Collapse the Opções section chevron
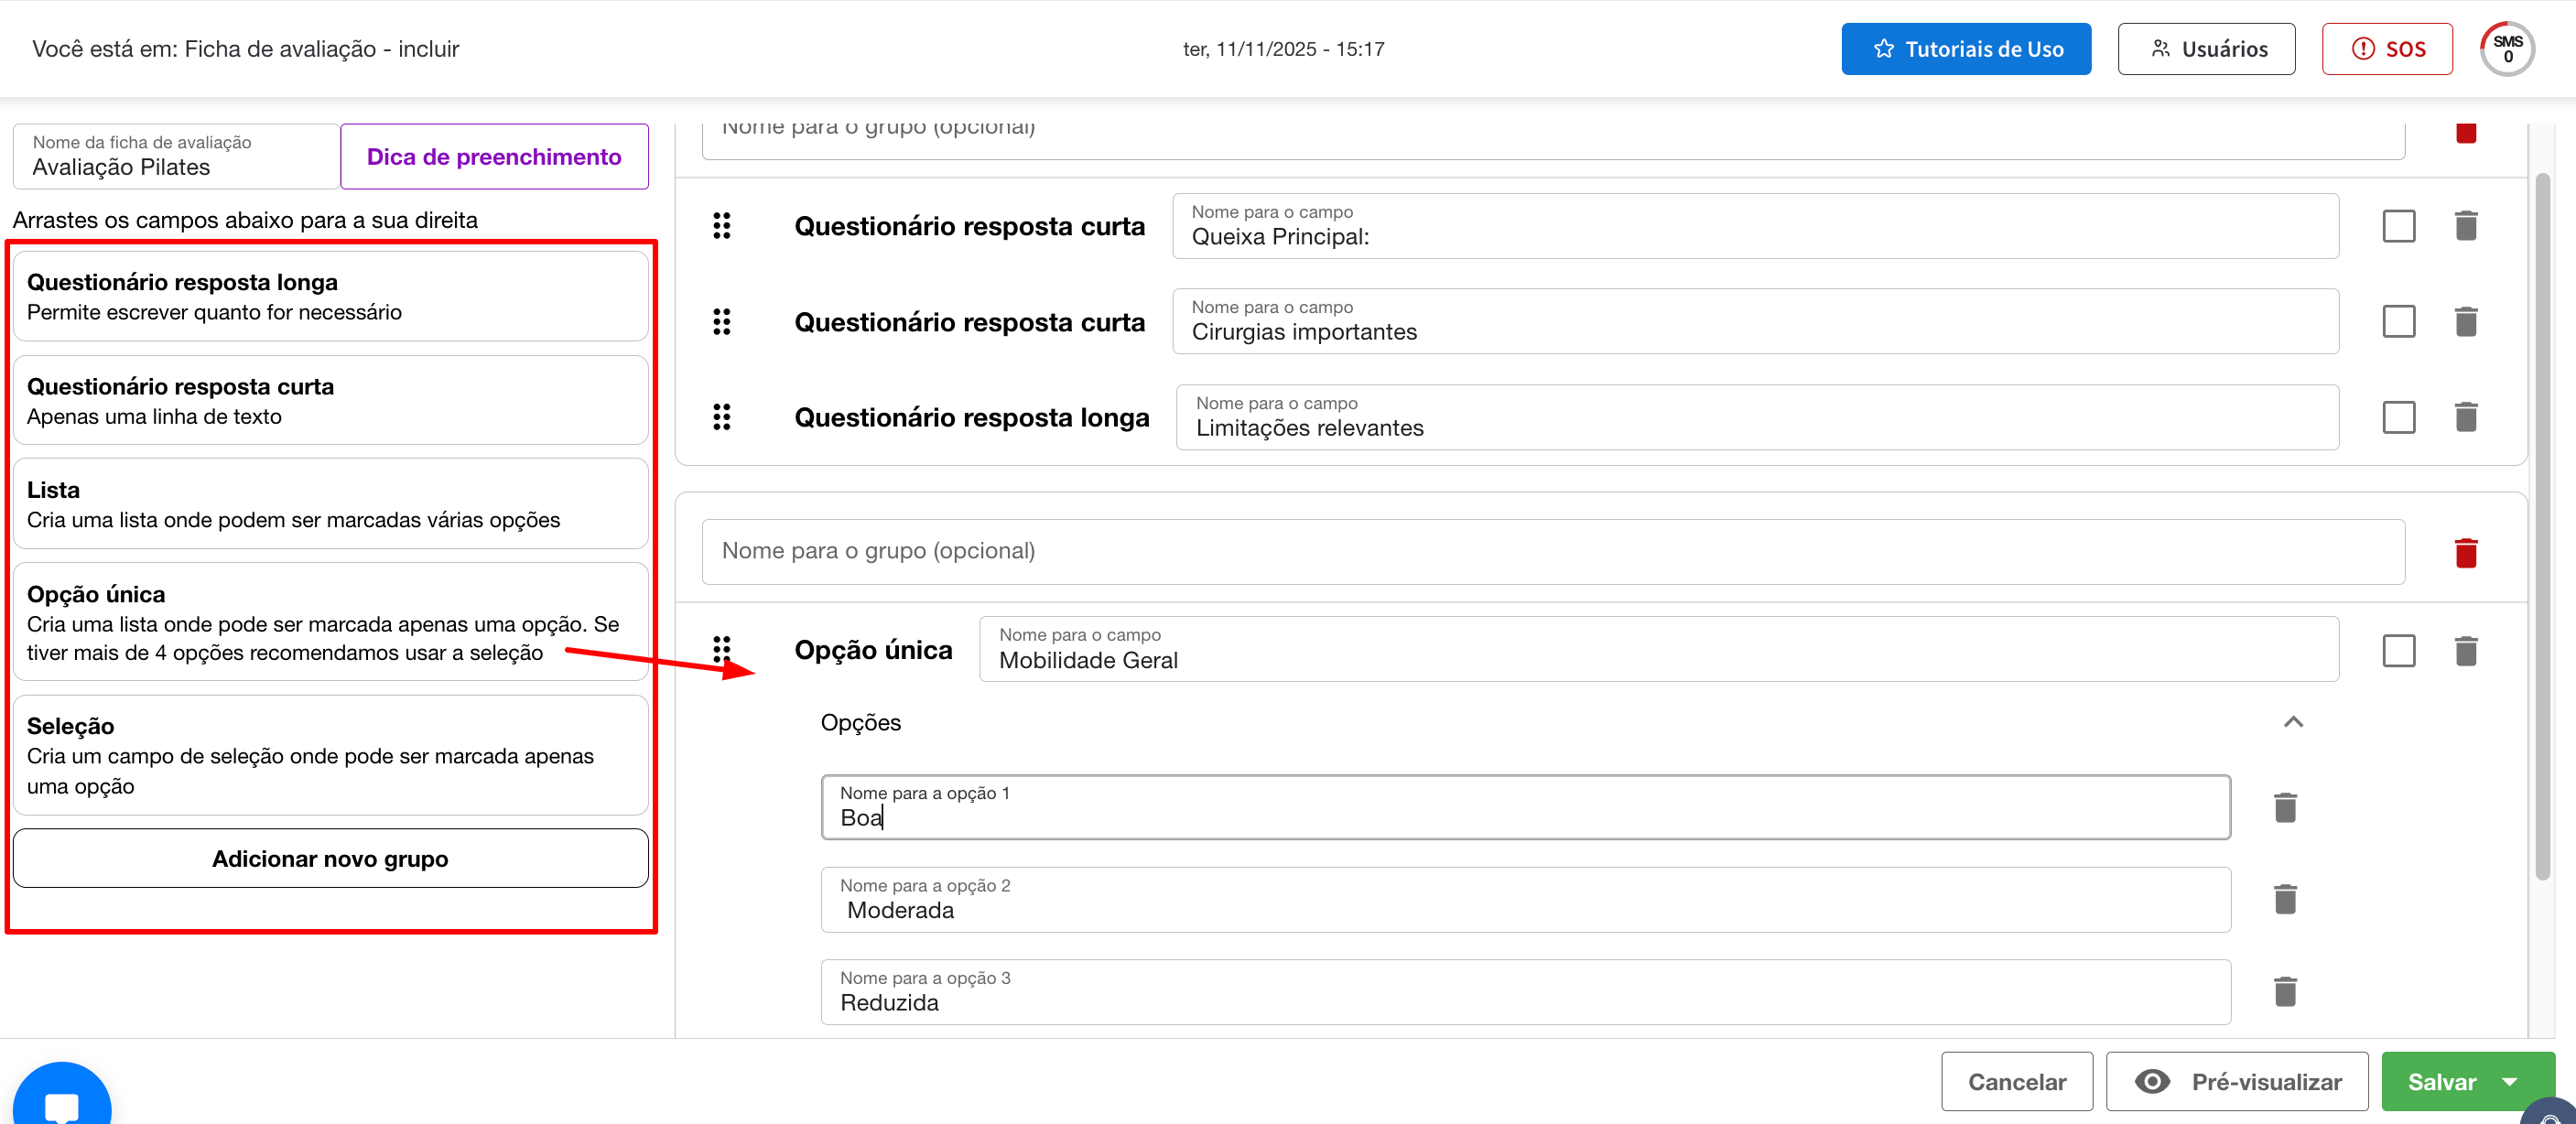Screen dimensions: 2576x1124 2293,722
